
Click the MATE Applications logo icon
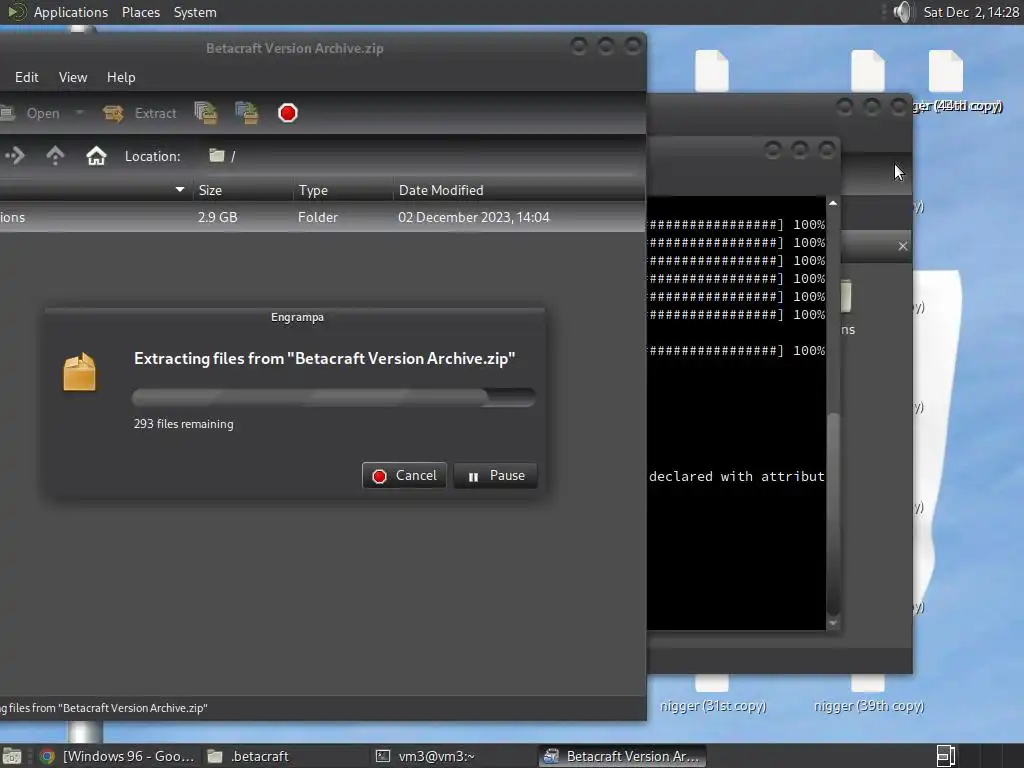16,12
